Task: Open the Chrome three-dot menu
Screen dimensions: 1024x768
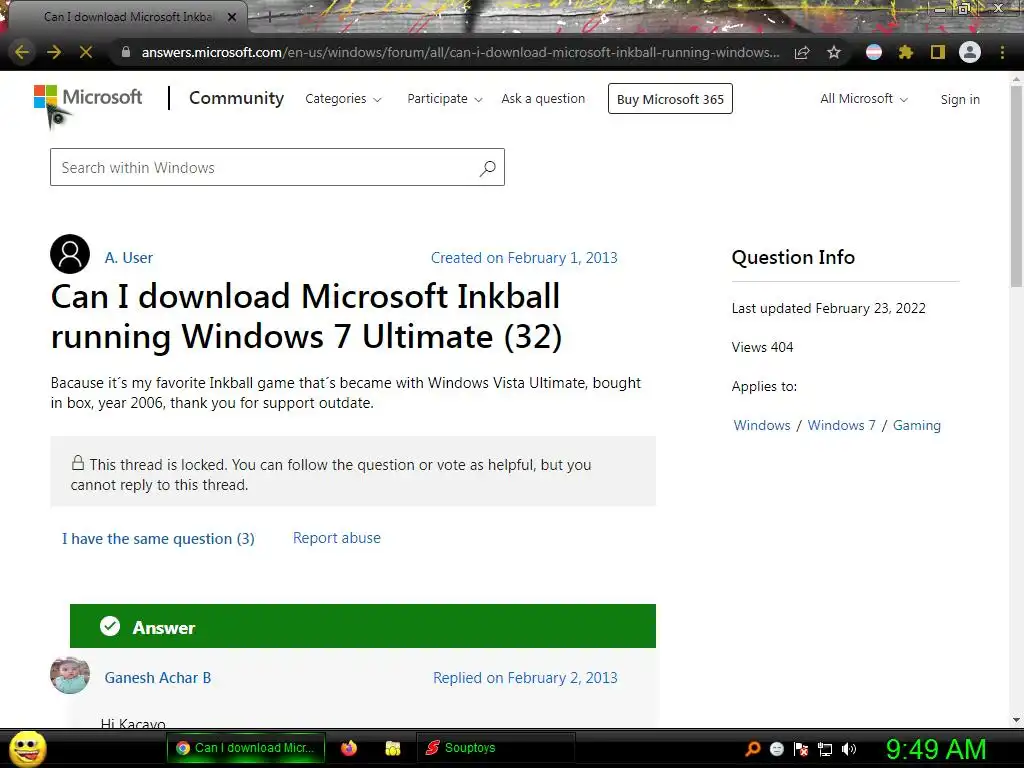Action: [1002, 52]
